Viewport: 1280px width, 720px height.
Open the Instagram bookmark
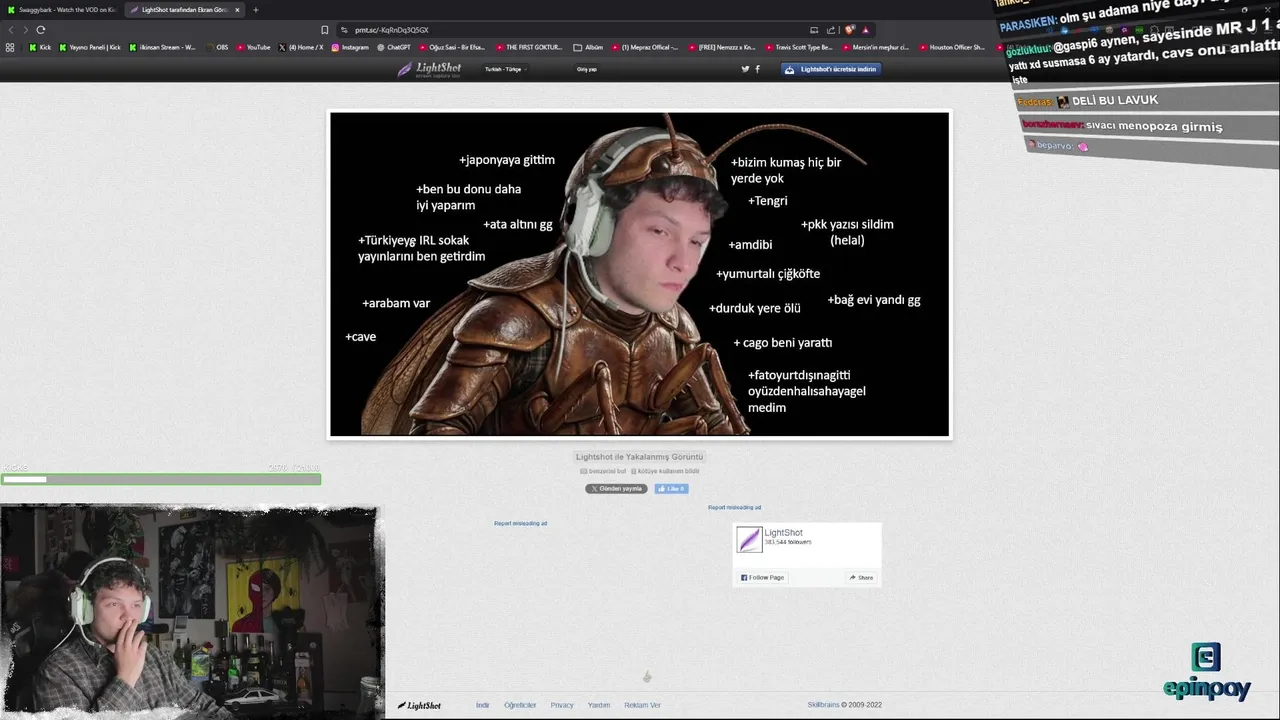[350, 47]
